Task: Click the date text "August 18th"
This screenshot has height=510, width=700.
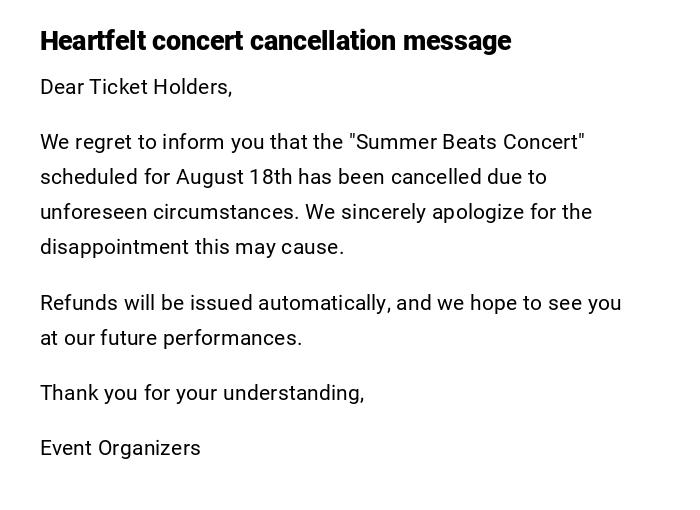Action: coord(234,177)
